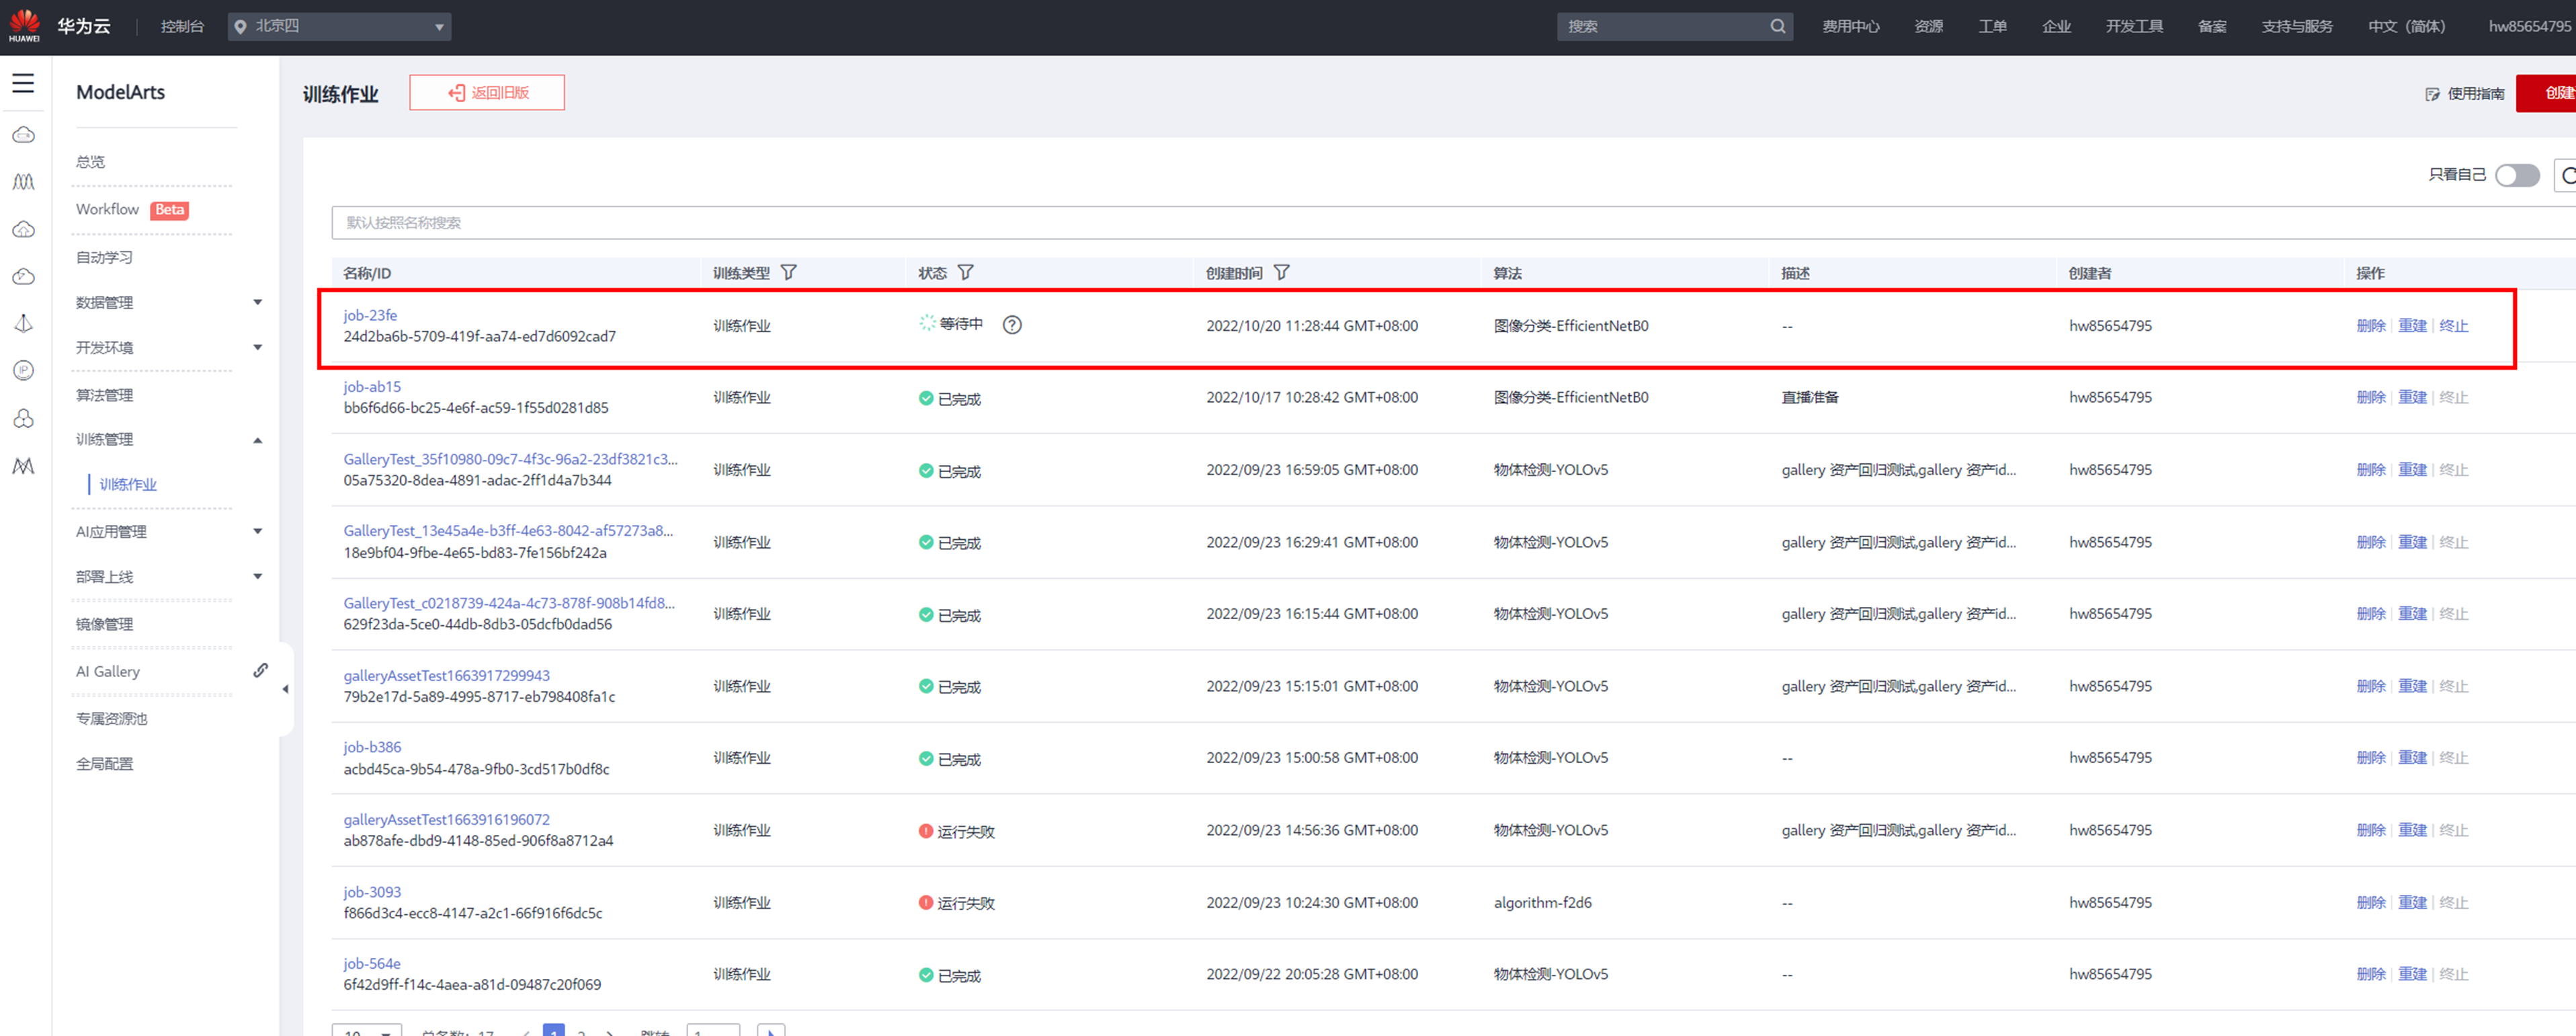
Task: Click 终止 for job-23fe
Action: point(2453,326)
